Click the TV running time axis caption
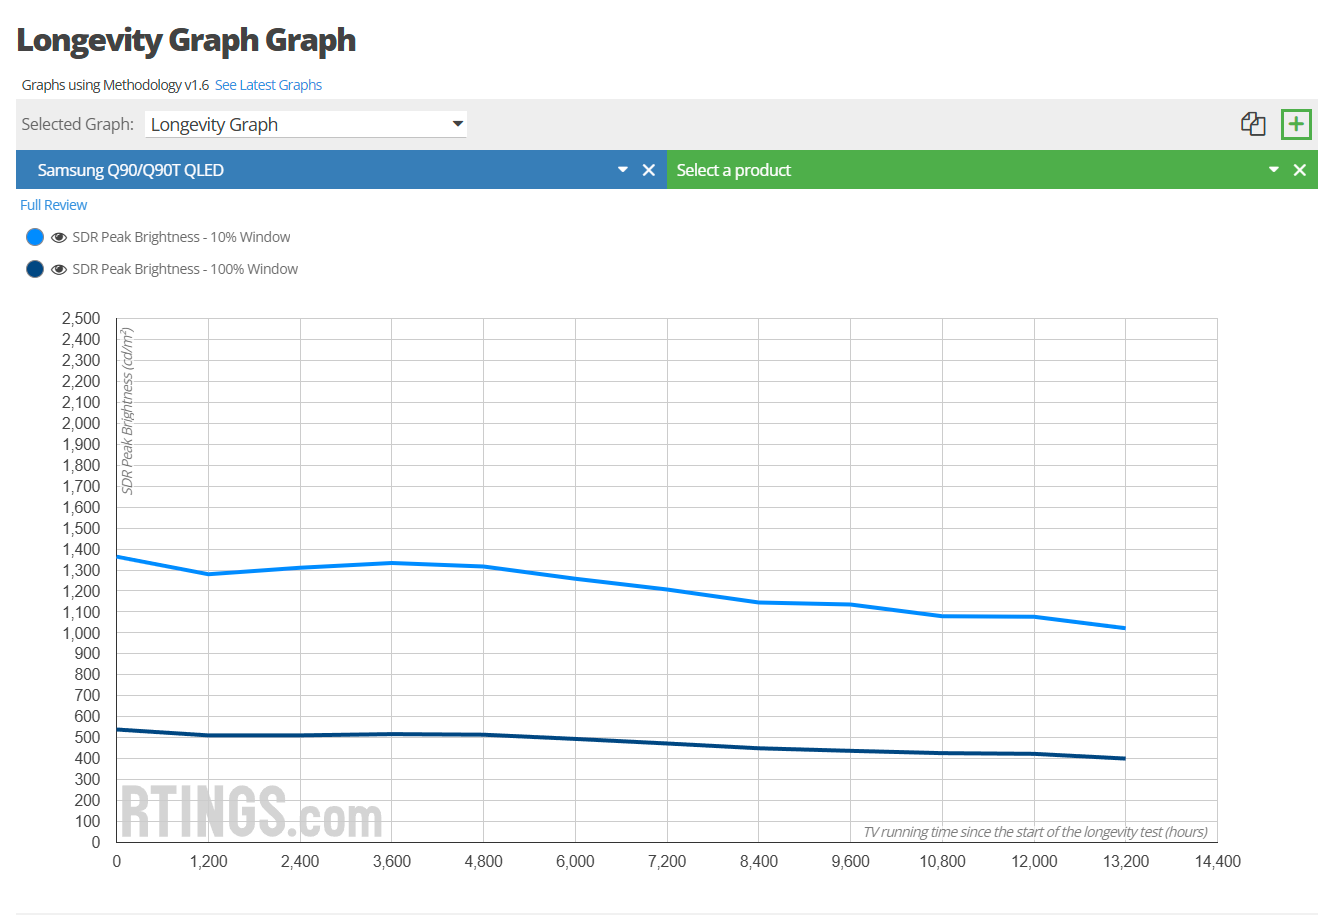 [1035, 832]
